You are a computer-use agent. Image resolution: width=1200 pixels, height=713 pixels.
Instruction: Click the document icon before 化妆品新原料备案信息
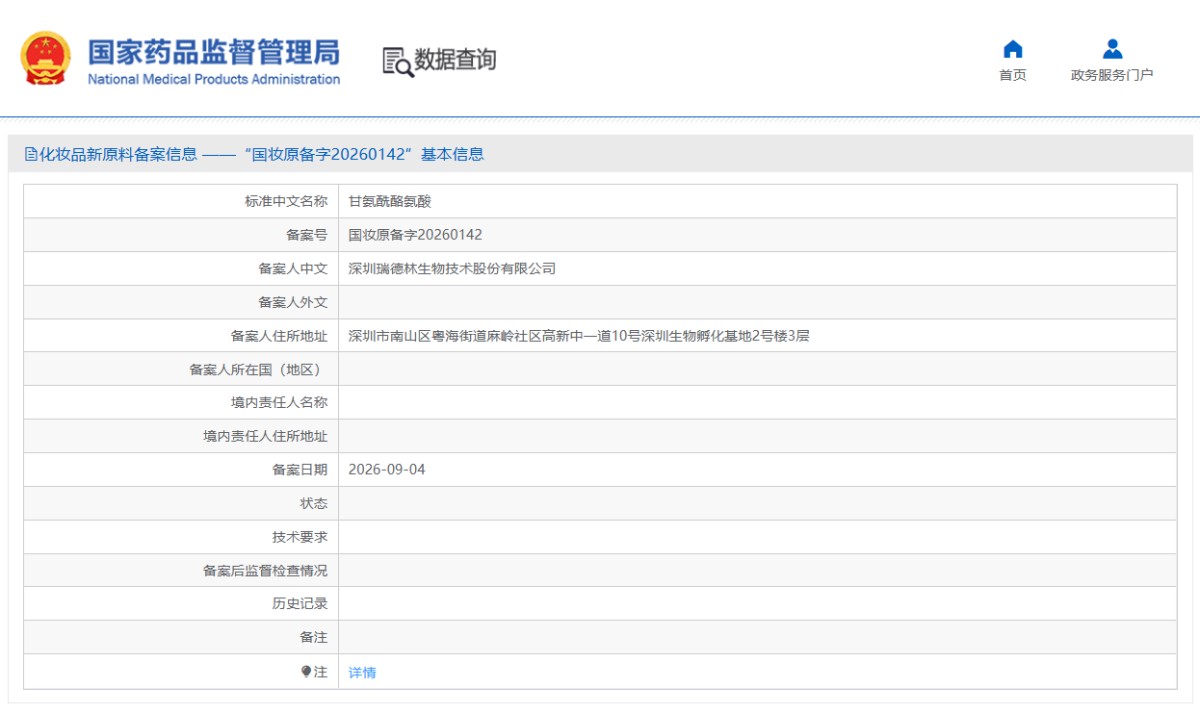[30, 154]
